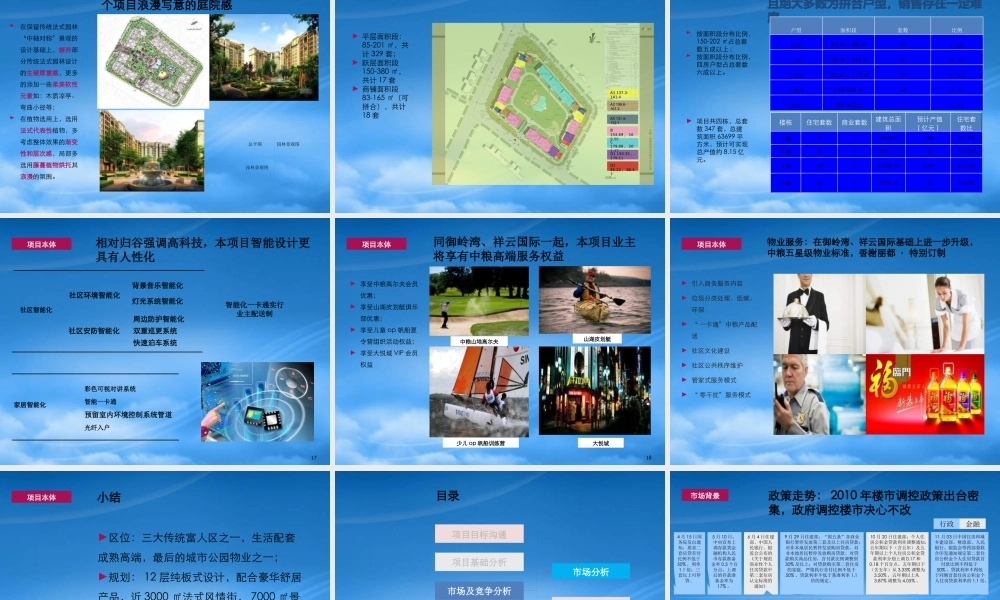This screenshot has width=1000, height=600.
Task: Click the 商业套数 table header cell
Action: click(x=854, y=122)
